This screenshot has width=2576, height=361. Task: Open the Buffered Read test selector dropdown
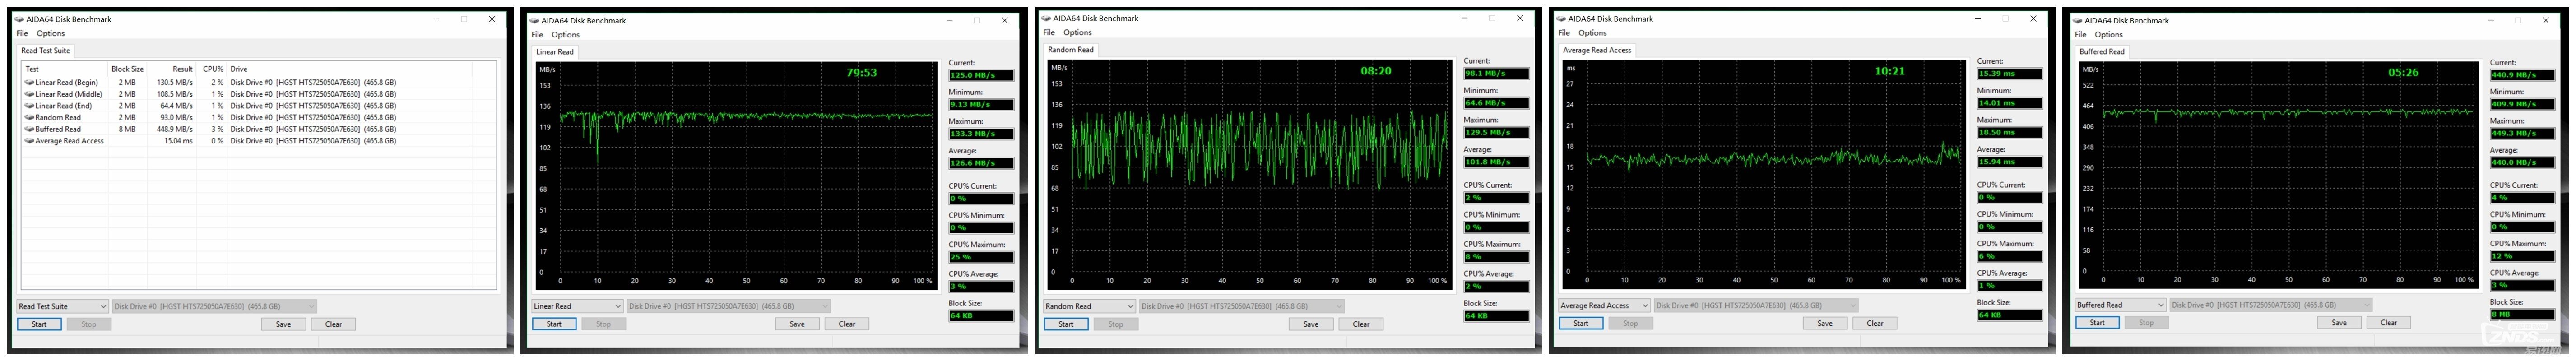(x=2120, y=305)
